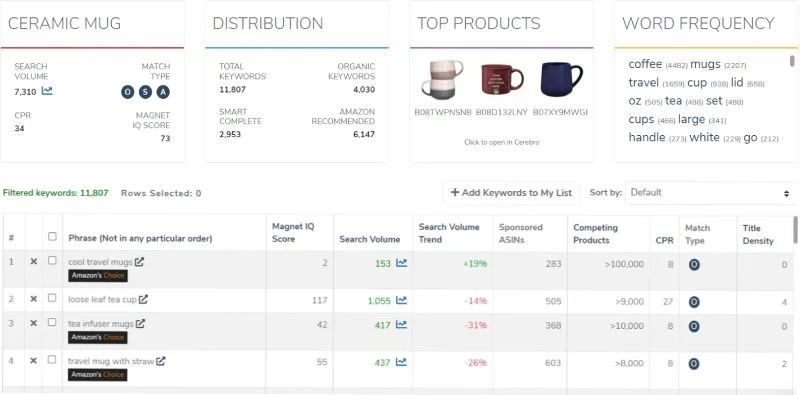800x395 pixels.
Task: Click match type O icon for cool travel mugs
Action: [x=694, y=264]
